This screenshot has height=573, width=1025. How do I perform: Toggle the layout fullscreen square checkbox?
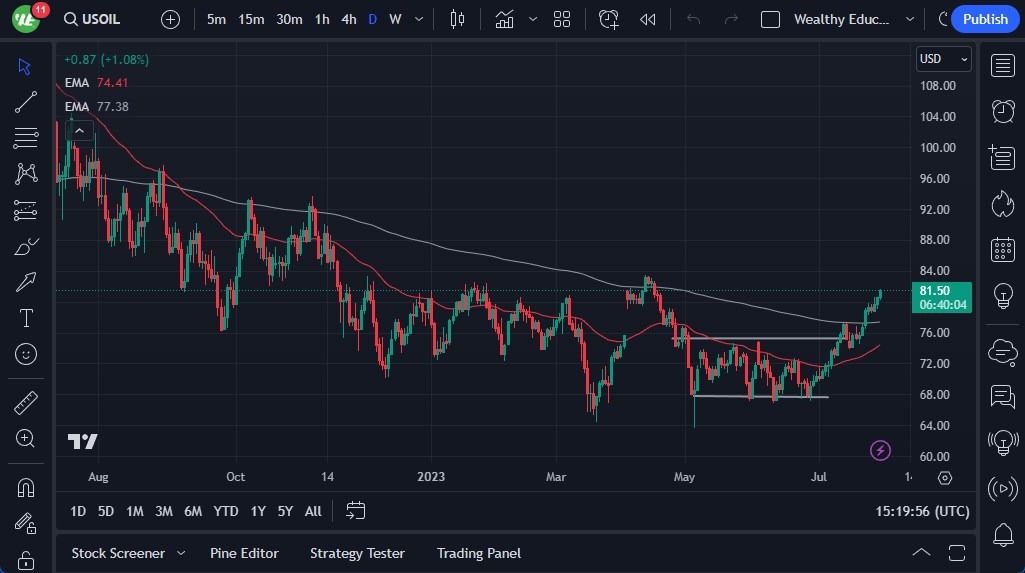click(x=770, y=19)
